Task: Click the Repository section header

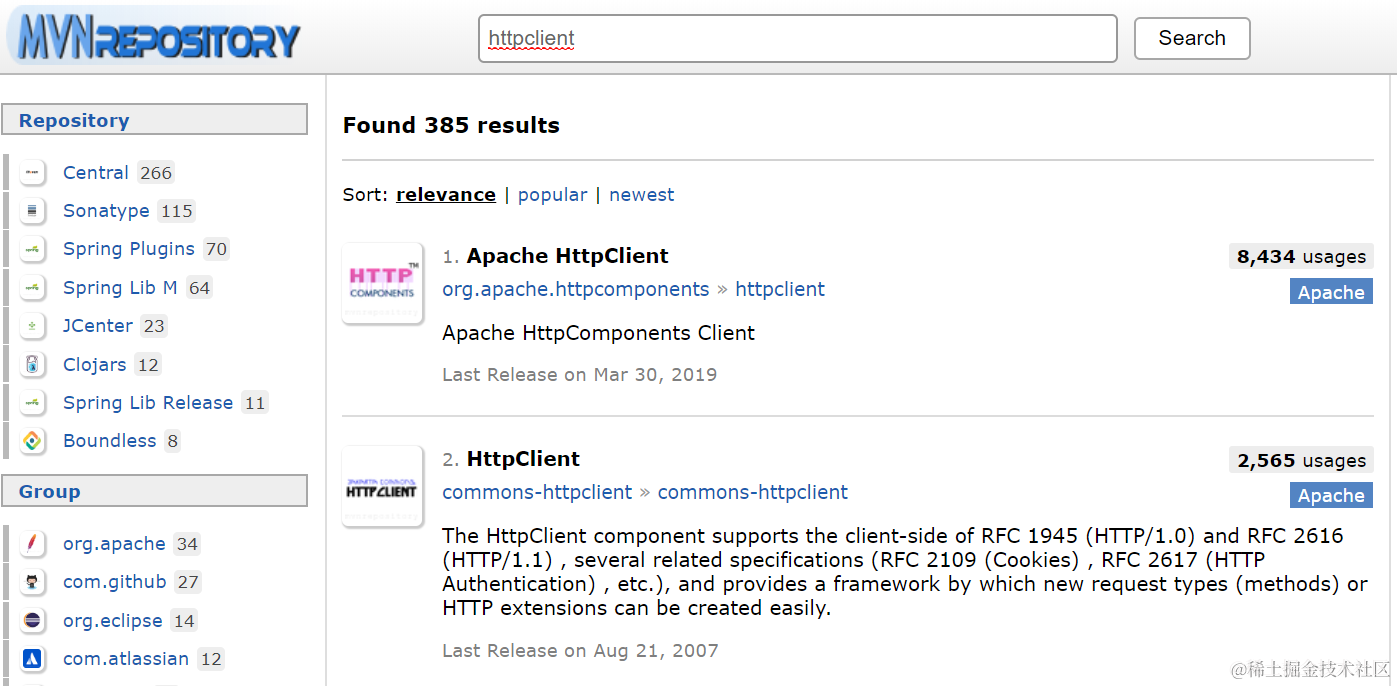Action: (x=154, y=120)
